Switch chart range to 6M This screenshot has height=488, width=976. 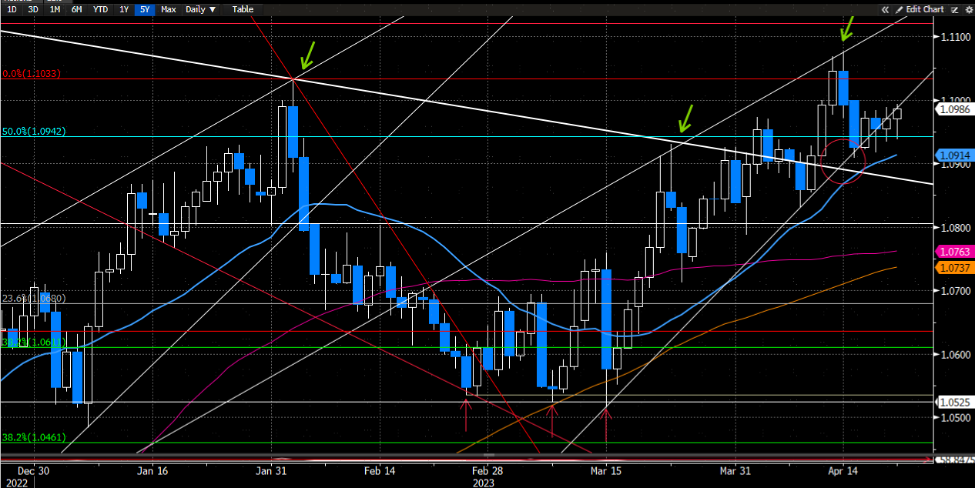(76, 9)
